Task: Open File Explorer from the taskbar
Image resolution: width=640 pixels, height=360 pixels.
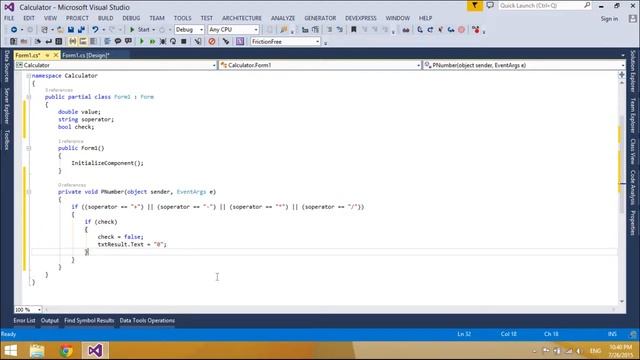Action: pyautogui.click(x=37, y=351)
